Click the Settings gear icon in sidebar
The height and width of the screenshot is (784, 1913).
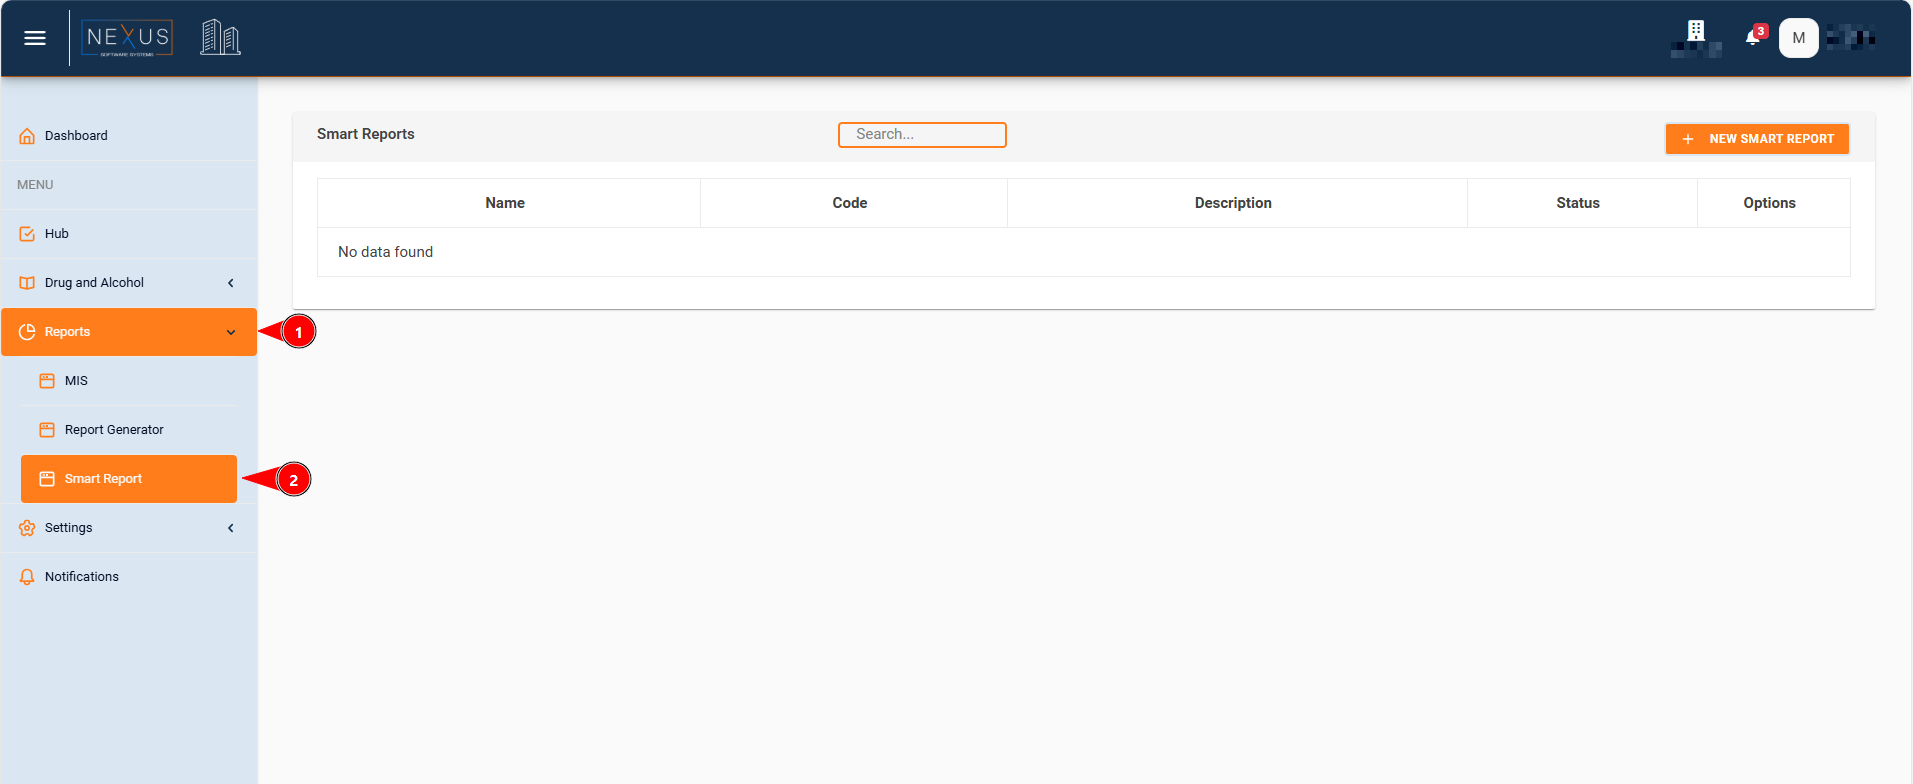(27, 528)
